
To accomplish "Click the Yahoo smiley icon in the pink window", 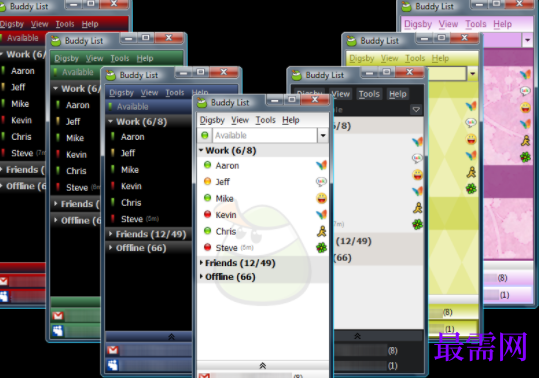I will pyautogui.click(x=525, y=108).
